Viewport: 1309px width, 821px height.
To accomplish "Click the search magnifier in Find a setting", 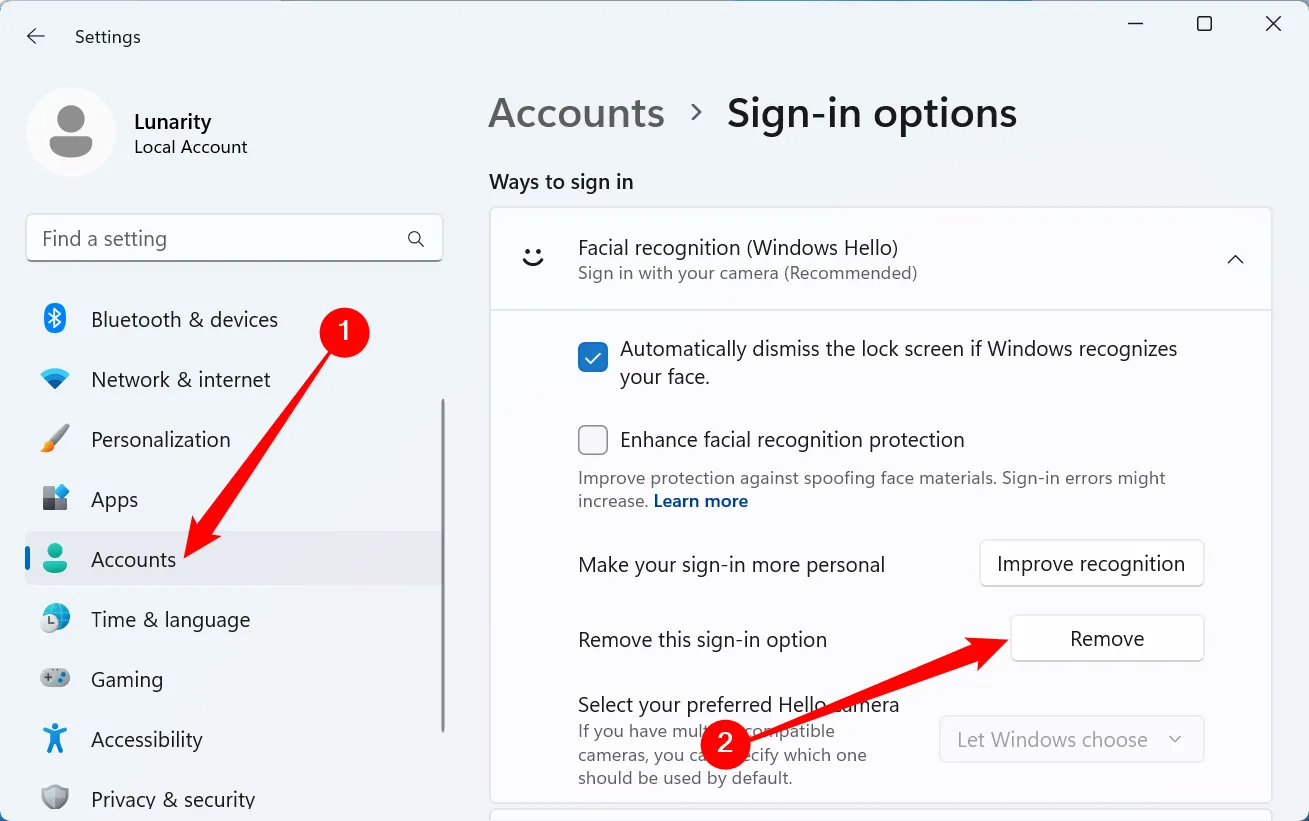I will [x=415, y=238].
